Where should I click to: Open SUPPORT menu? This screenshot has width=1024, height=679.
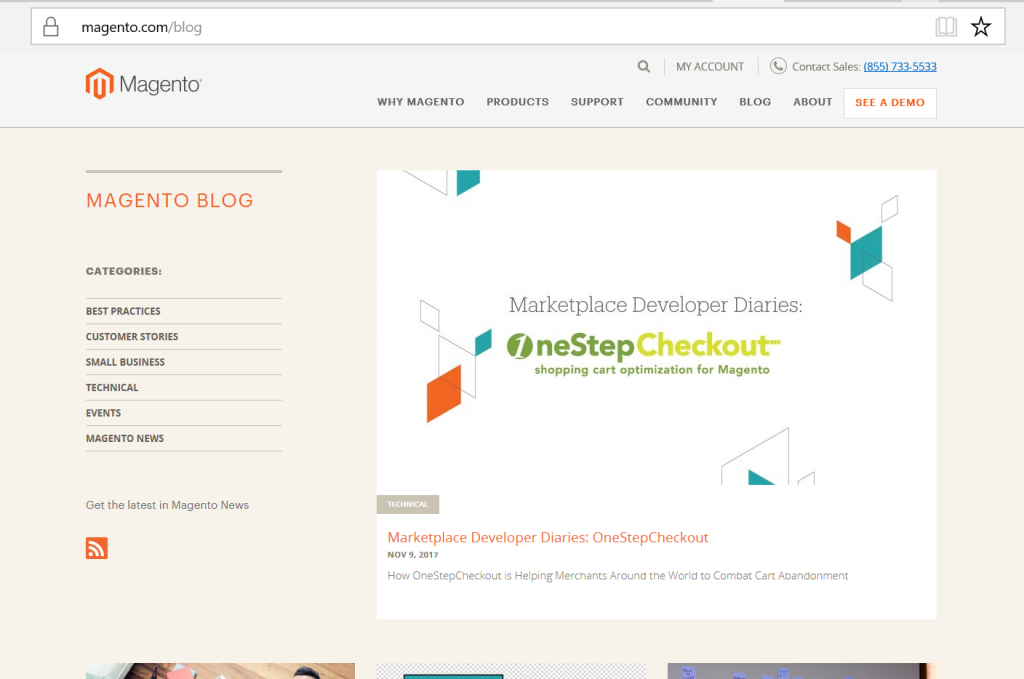click(597, 102)
